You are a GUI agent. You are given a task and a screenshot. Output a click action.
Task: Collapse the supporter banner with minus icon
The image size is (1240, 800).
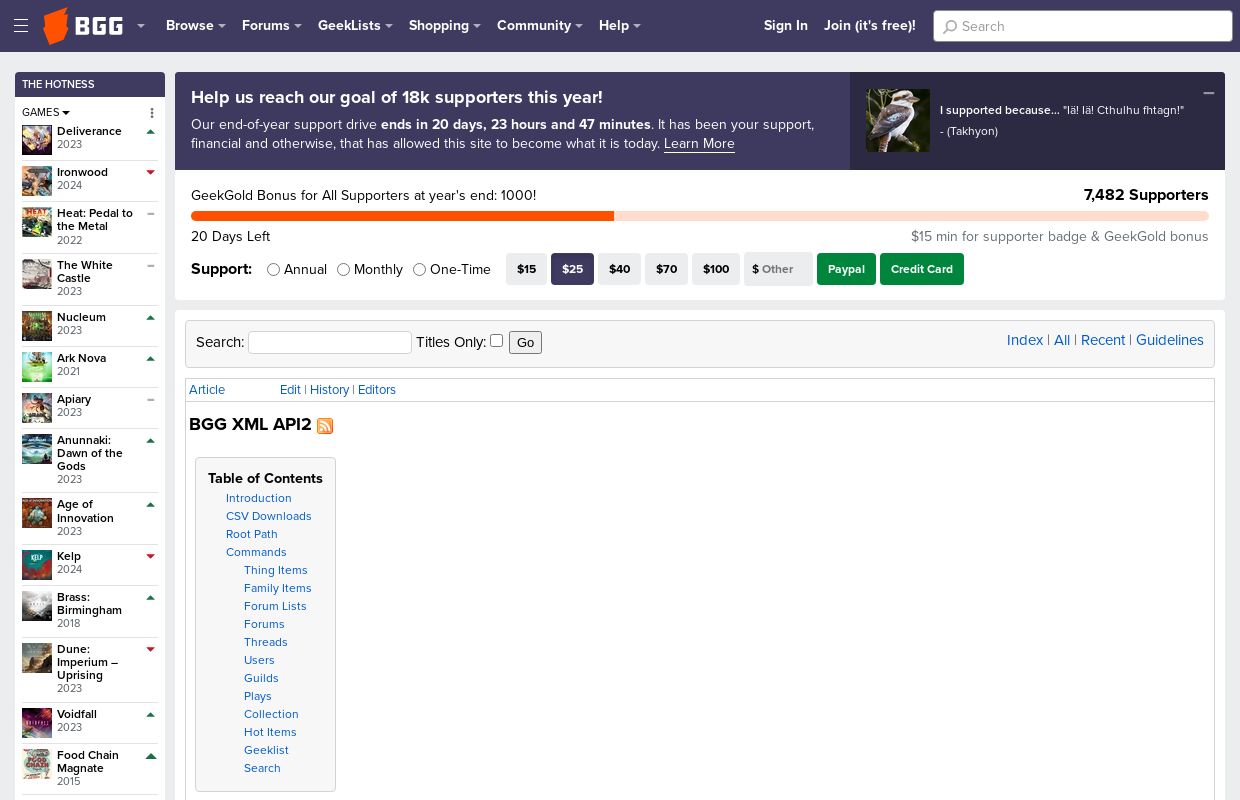[x=1208, y=93]
